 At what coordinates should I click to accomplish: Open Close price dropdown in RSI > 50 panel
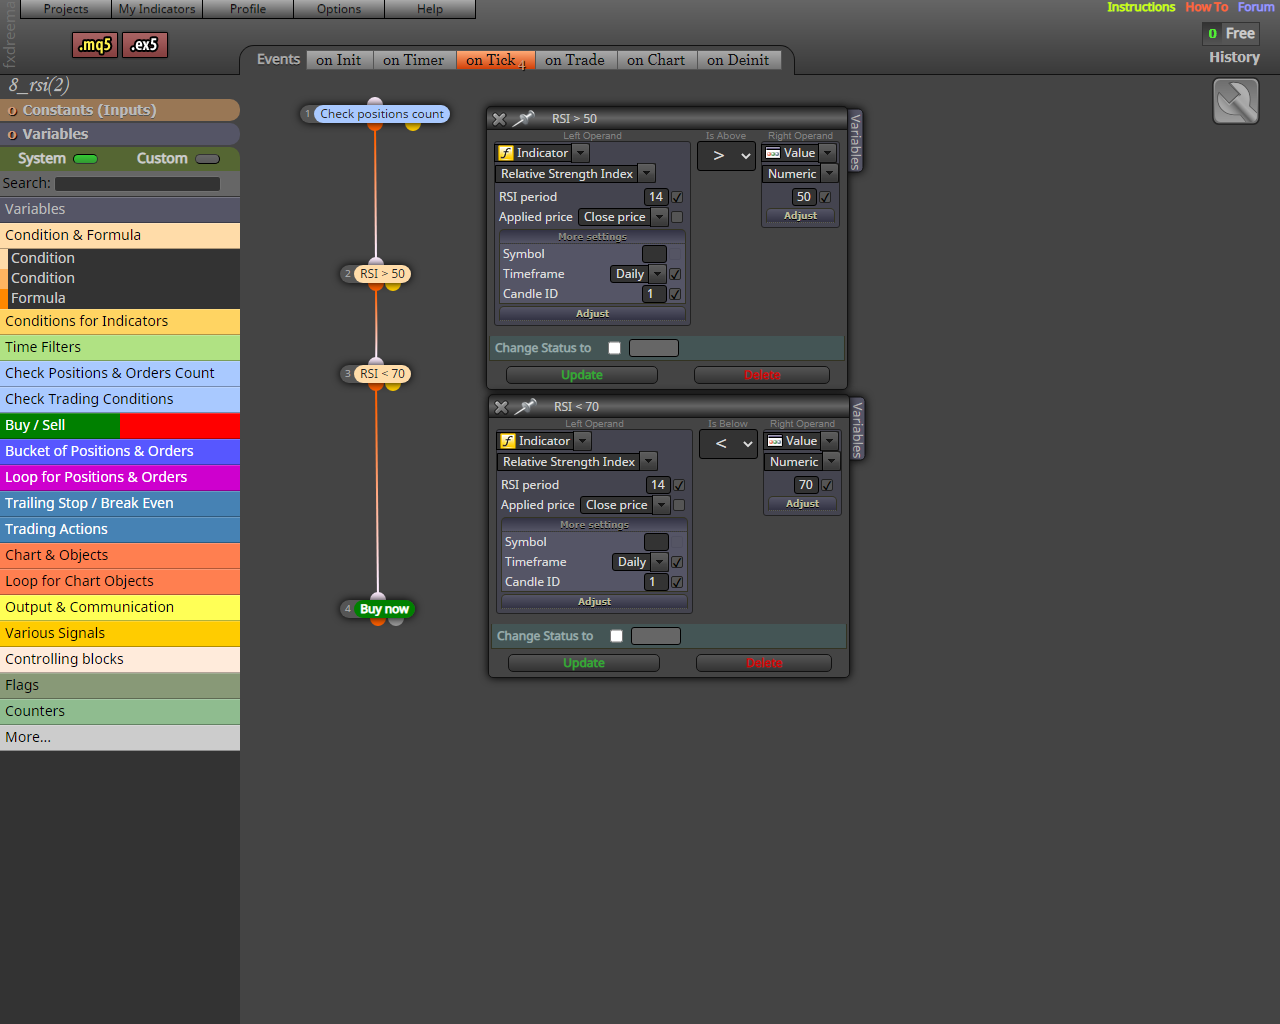coord(659,217)
